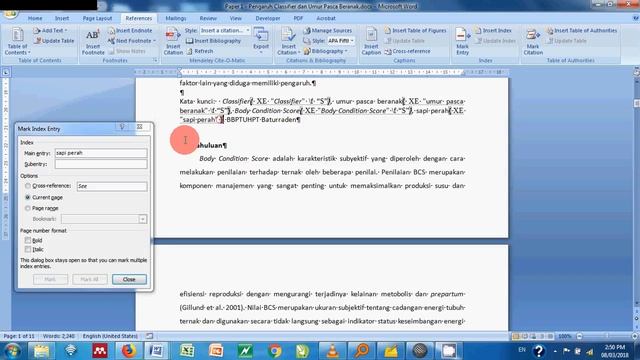Open VLC media player from the taskbar
640x360 pixels.
333,351
